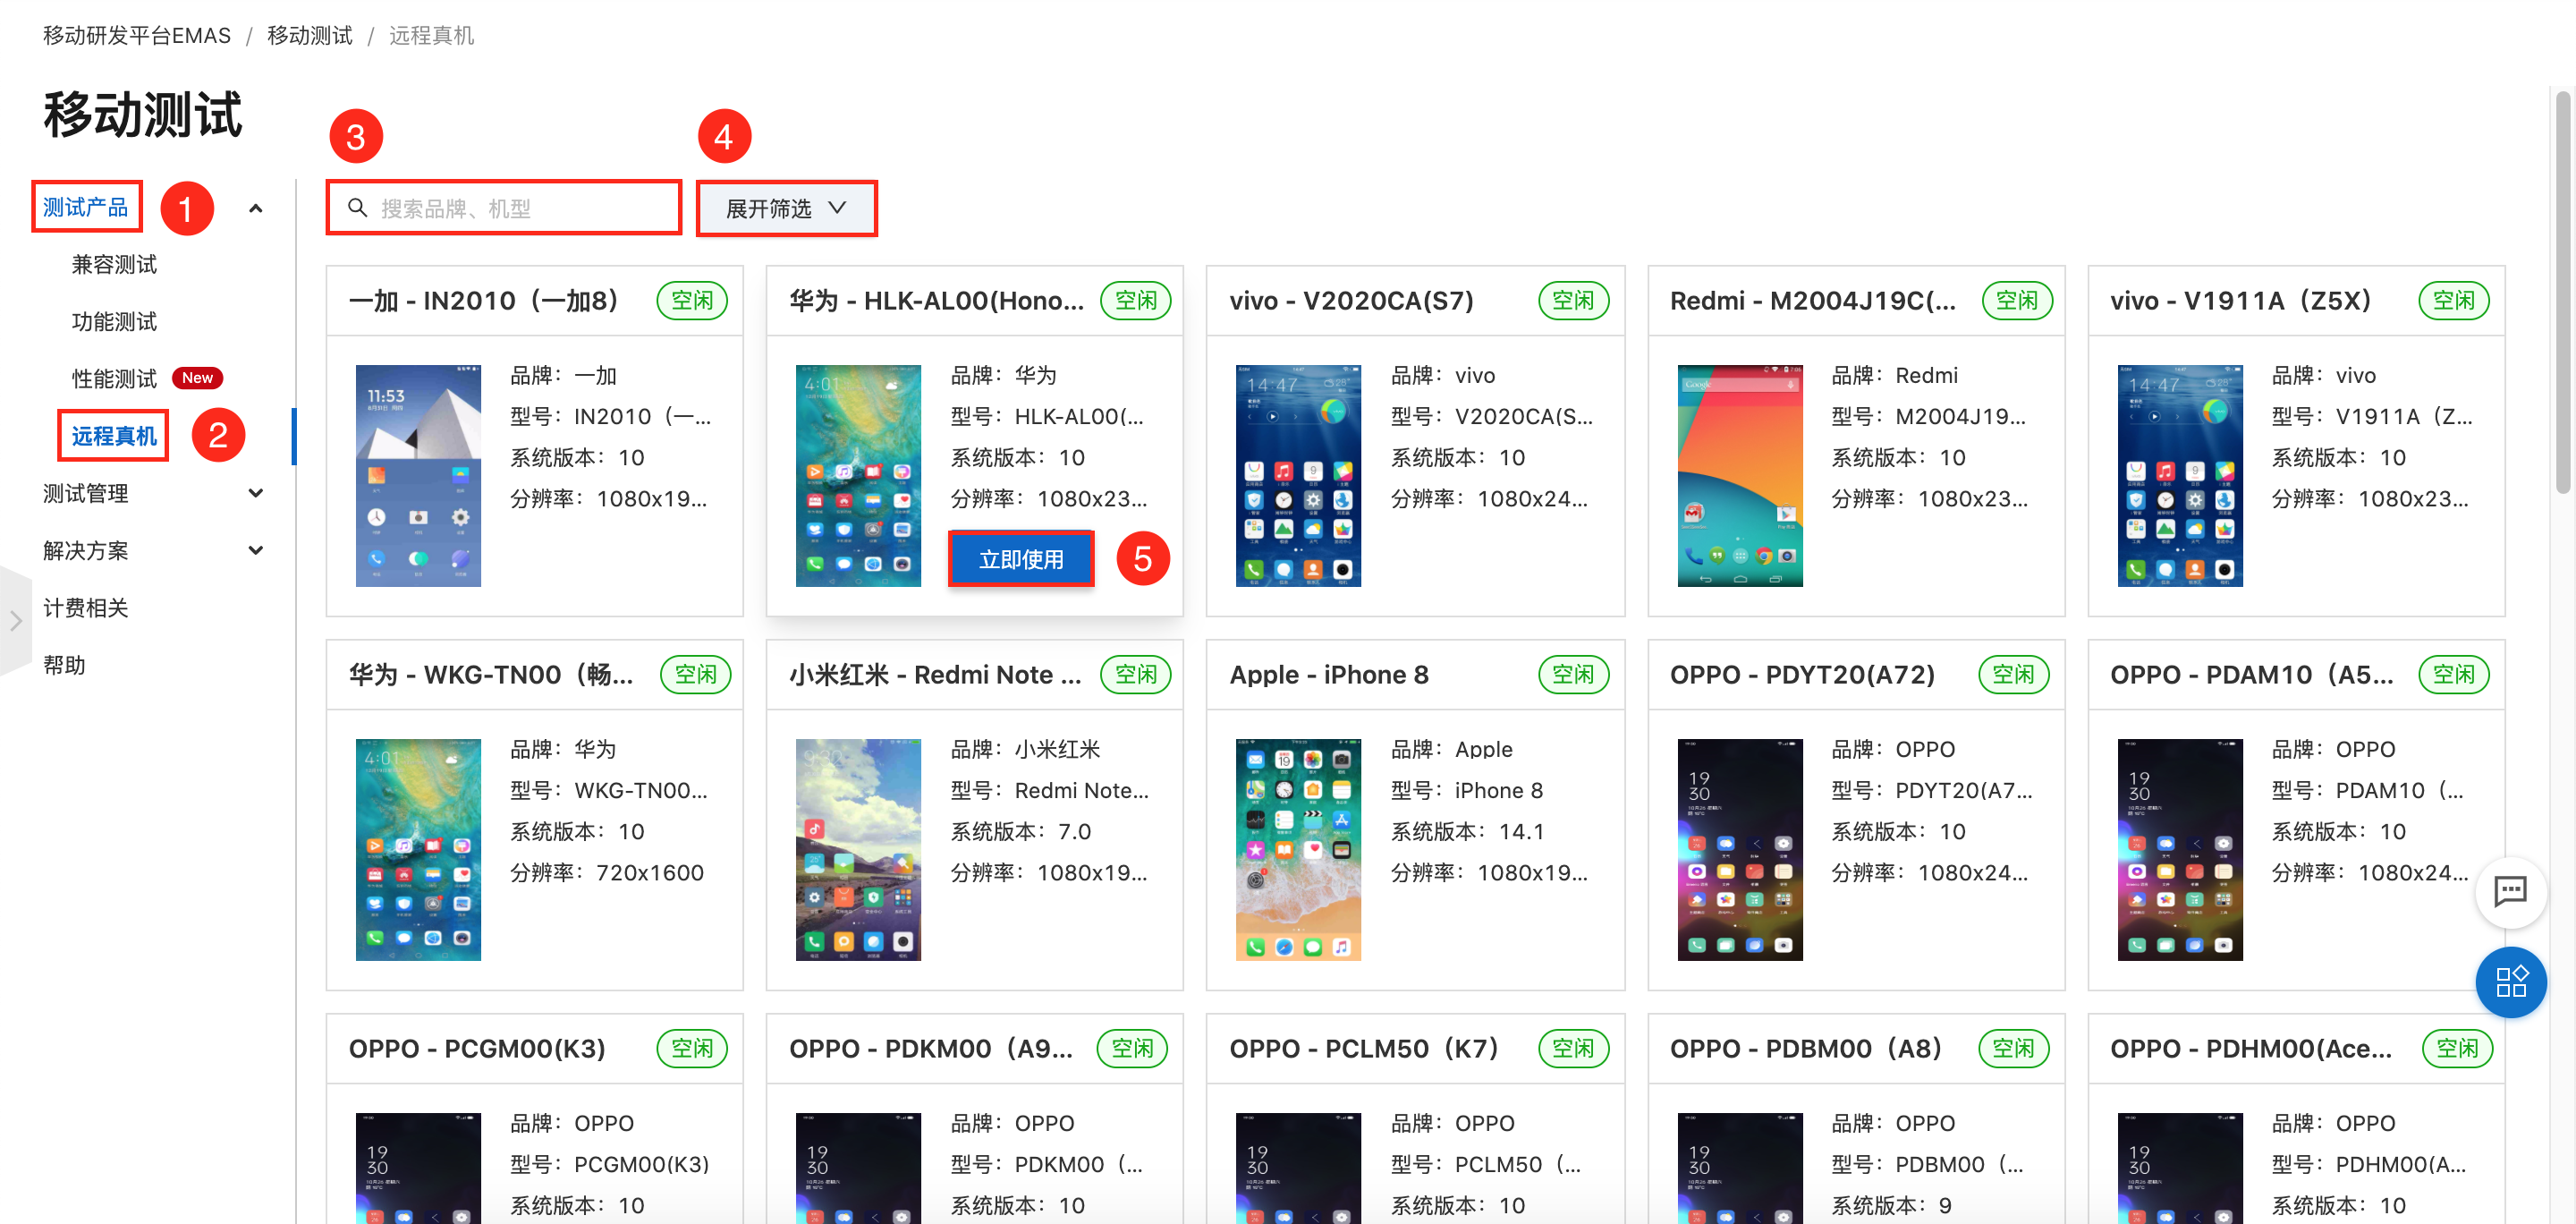This screenshot has height=1224, width=2576.
Task: Open vivo V1911A (Z5X) device screenshot thumbnail
Action: tap(2180, 475)
